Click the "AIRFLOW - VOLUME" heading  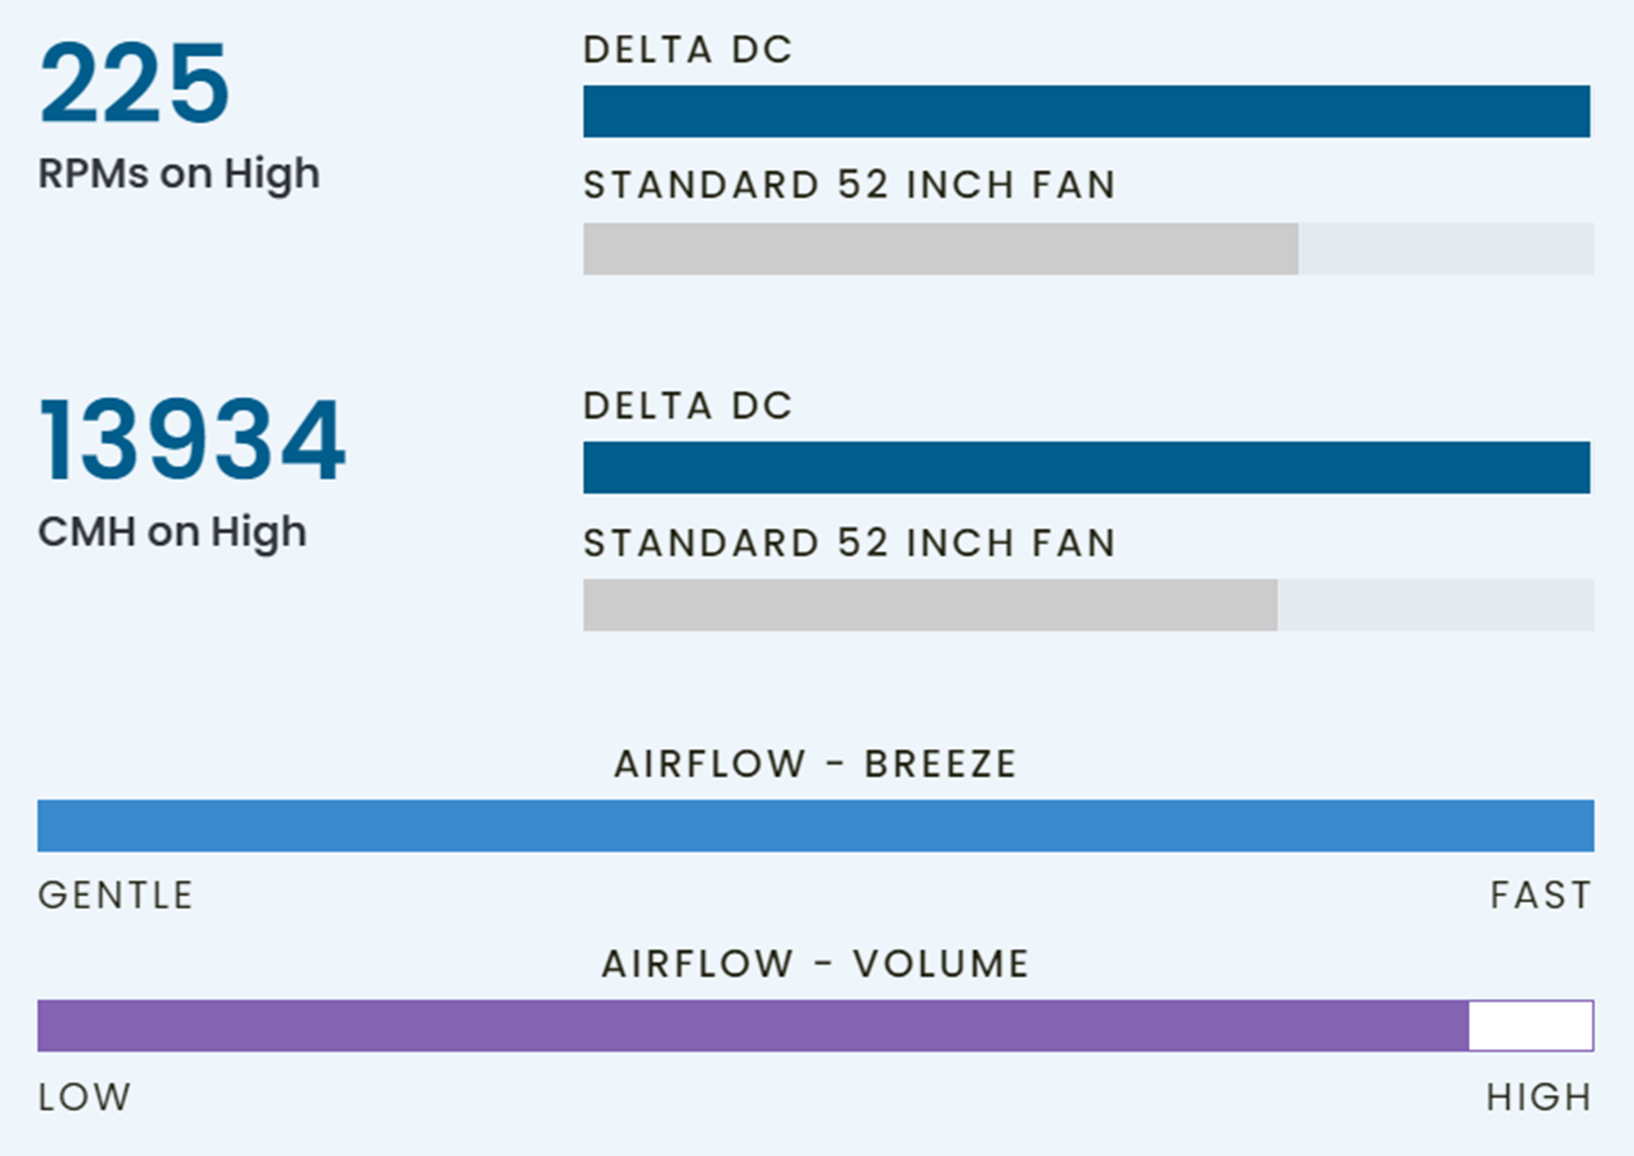pos(815,964)
